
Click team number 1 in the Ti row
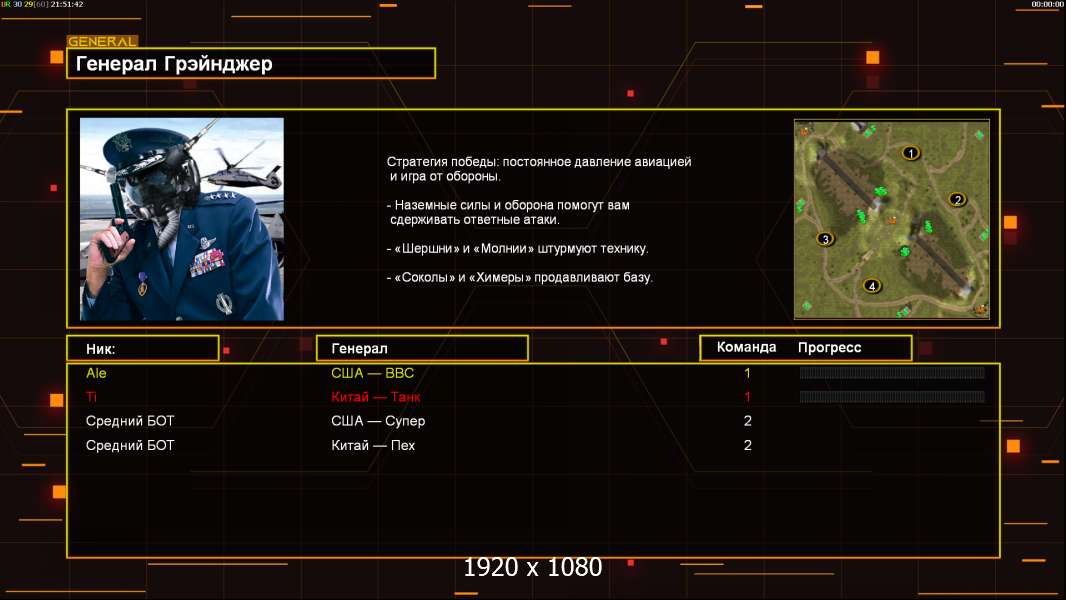(747, 397)
